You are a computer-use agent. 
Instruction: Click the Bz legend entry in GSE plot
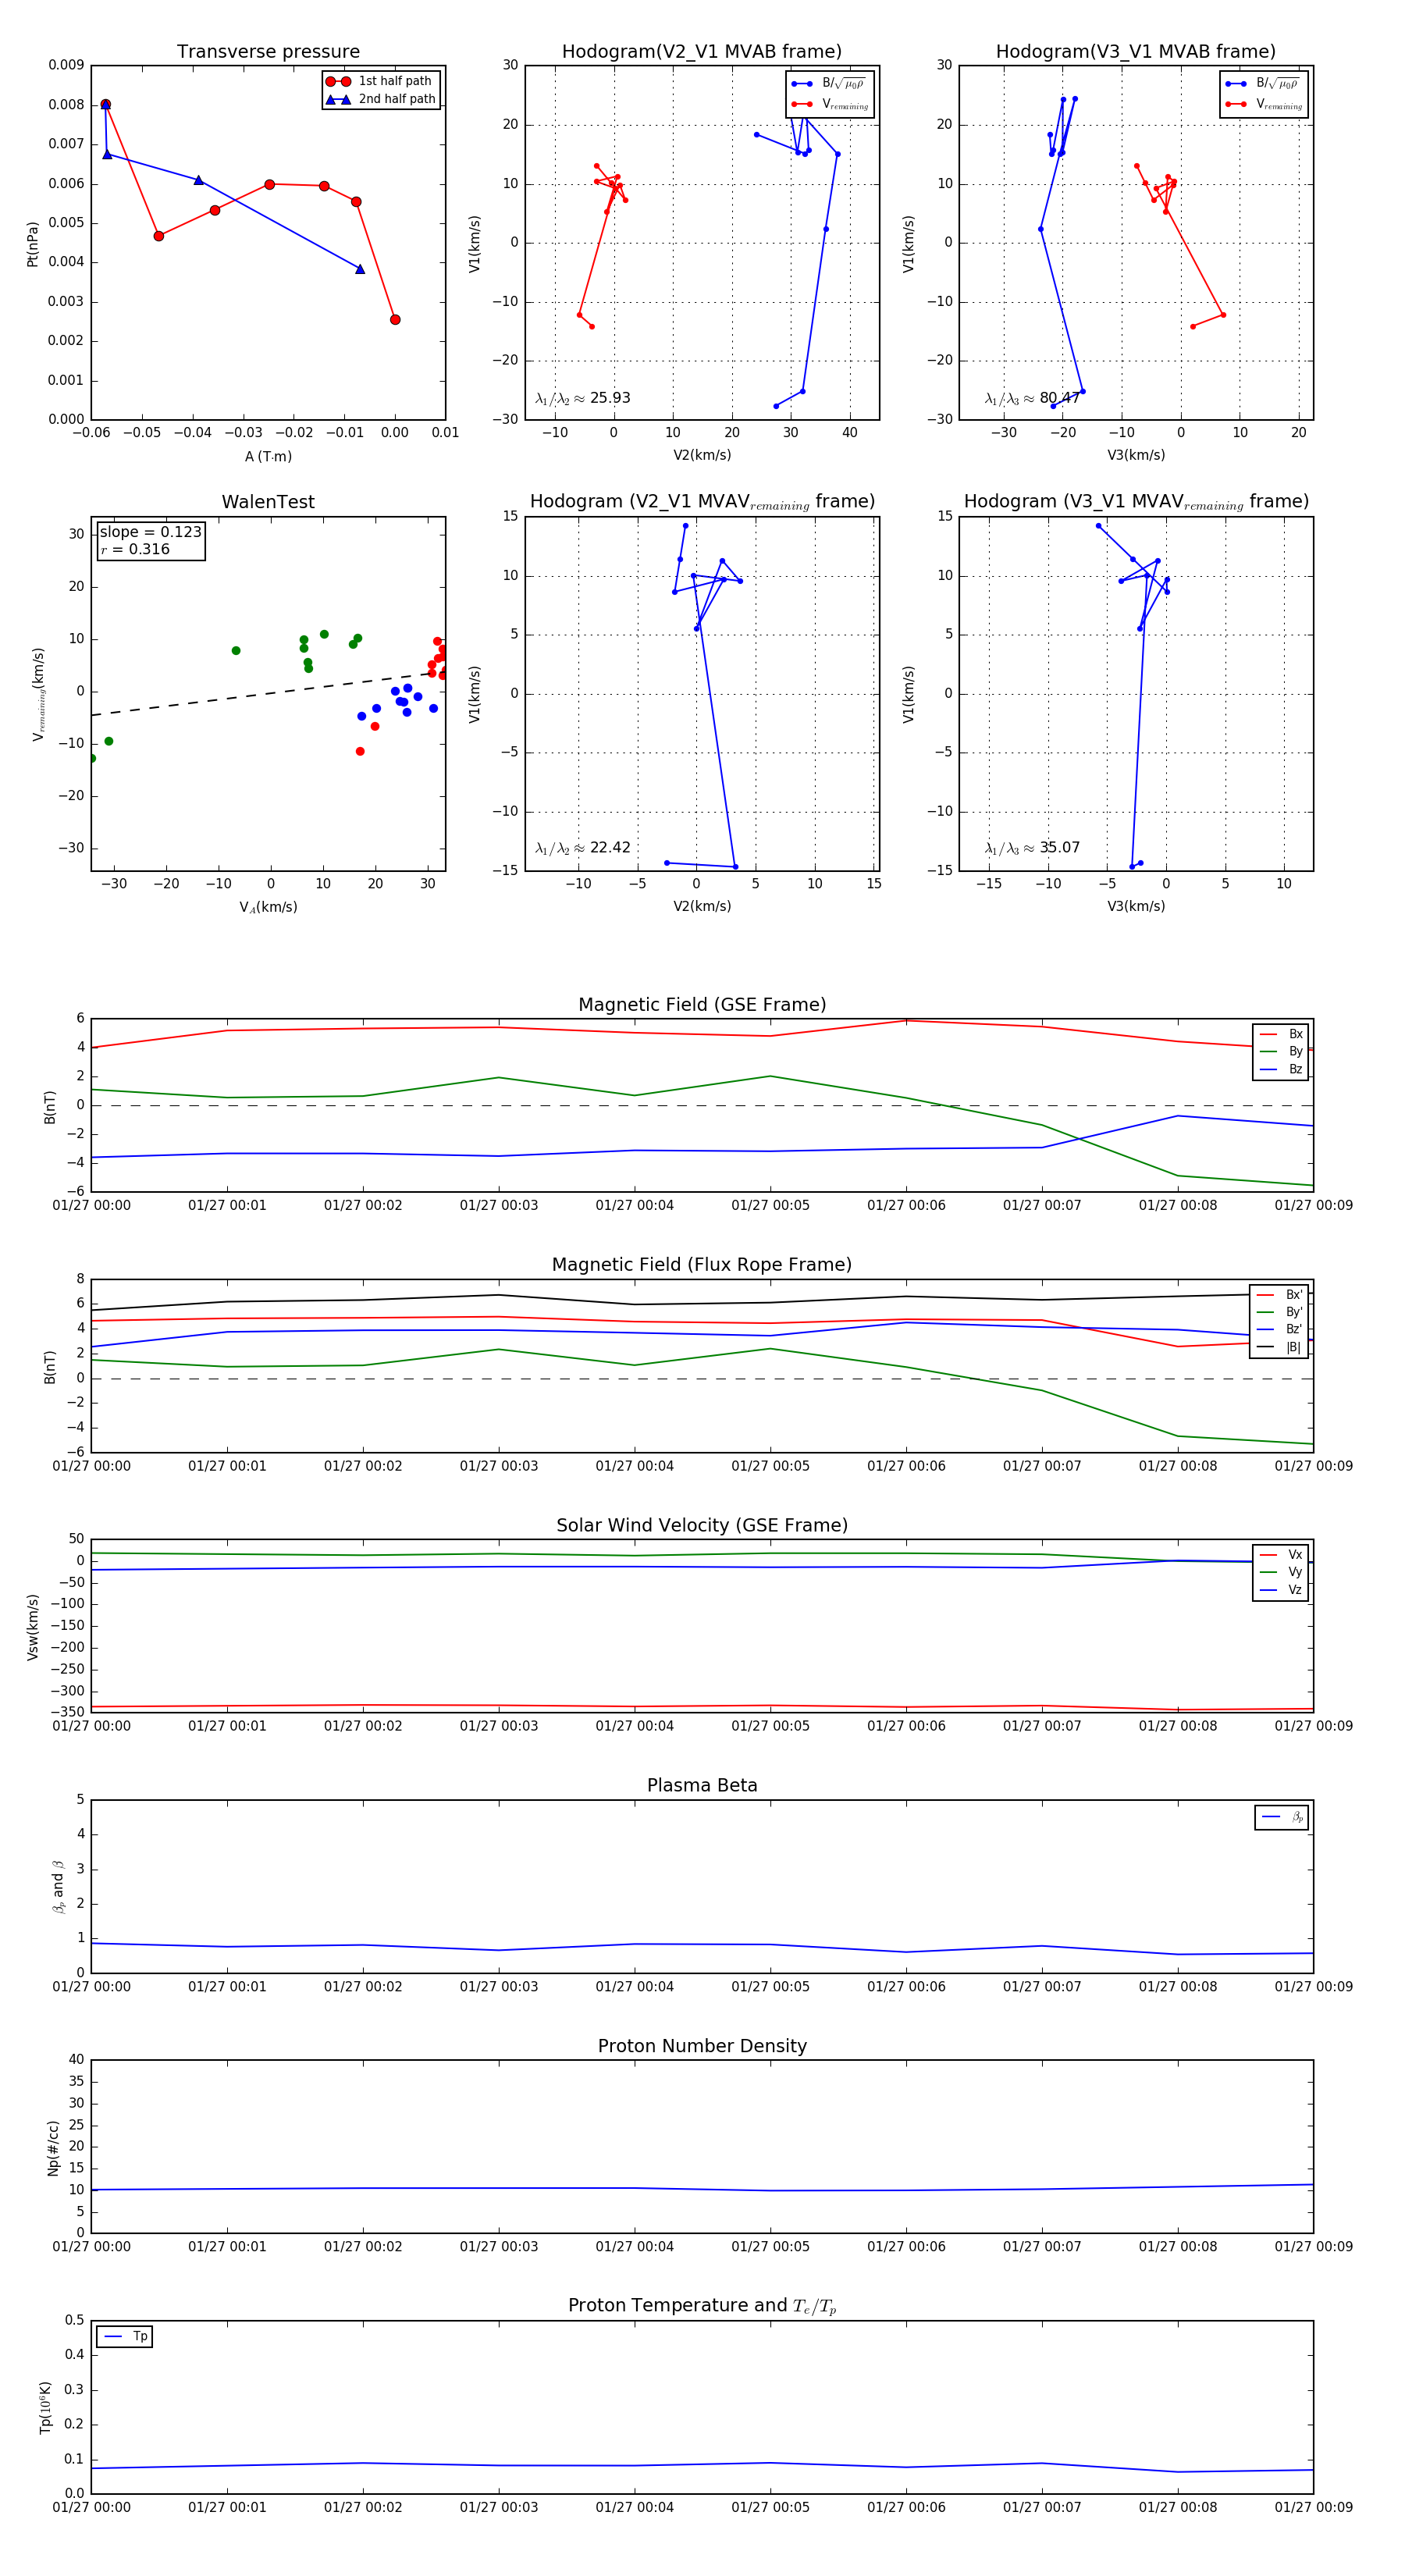(x=1281, y=1069)
